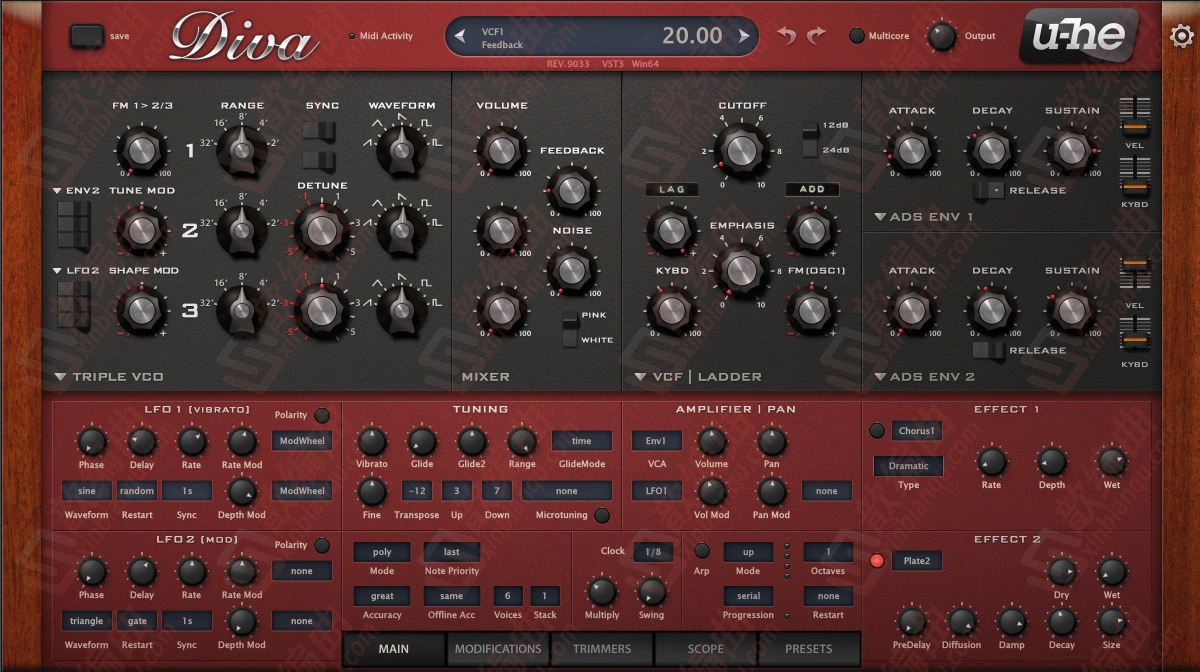Click the Amplifier Pan knob
Screen dimensions: 1200x672
point(771,441)
